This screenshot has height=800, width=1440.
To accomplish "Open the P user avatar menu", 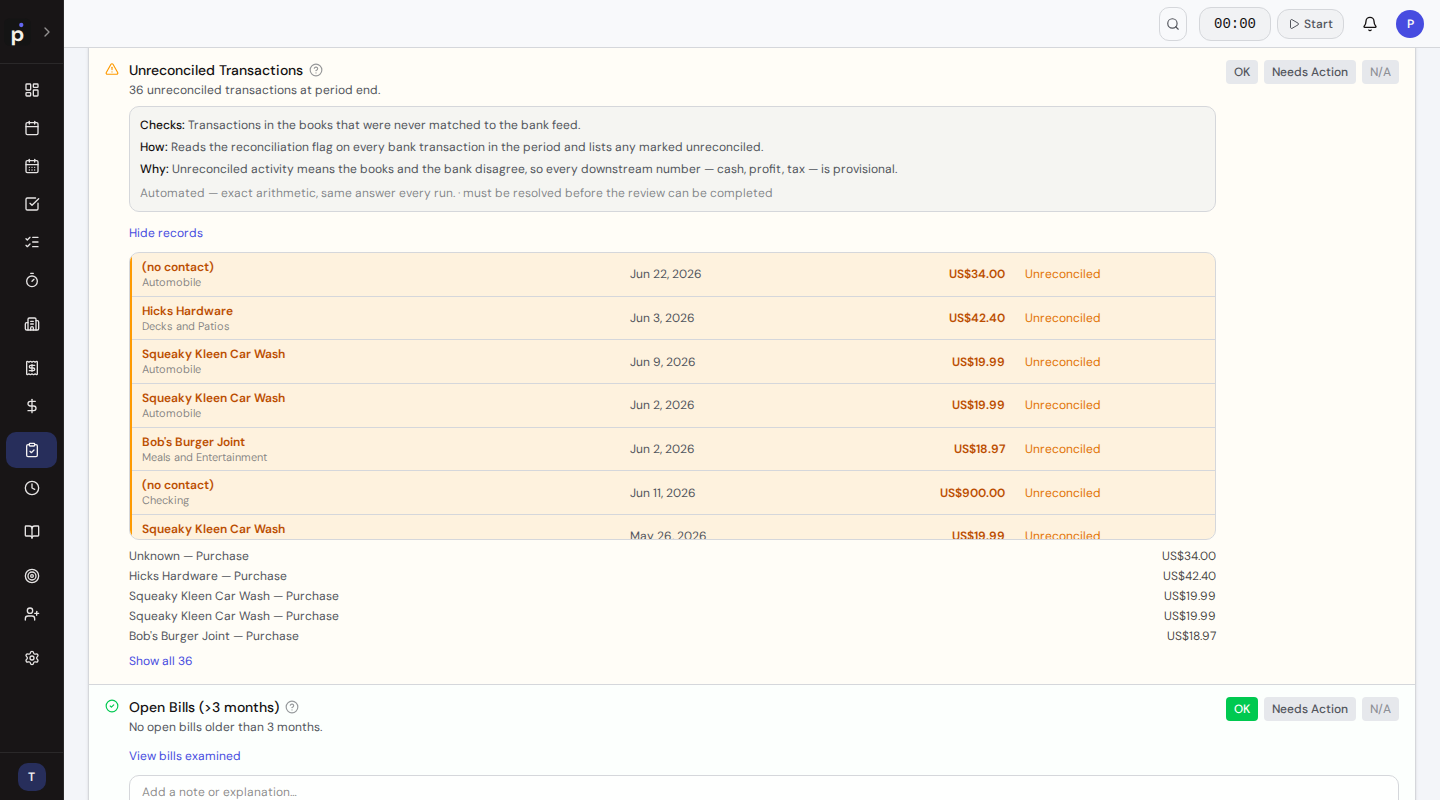I will pos(1410,24).
